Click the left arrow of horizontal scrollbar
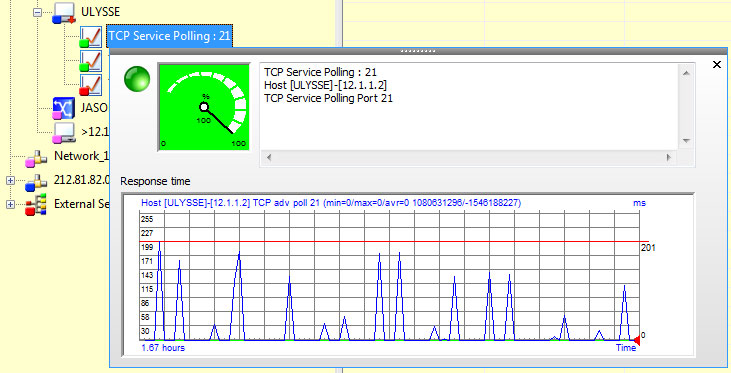The height and width of the screenshot is (373, 731). tap(269, 158)
